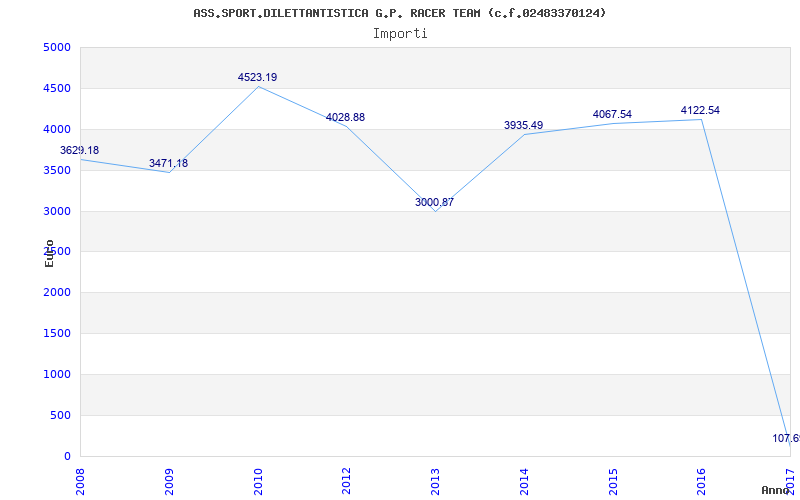Screen dimensions: 800x500
Task: Click the 2016 x-axis year label
Action: pyautogui.click(x=702, y=482)
